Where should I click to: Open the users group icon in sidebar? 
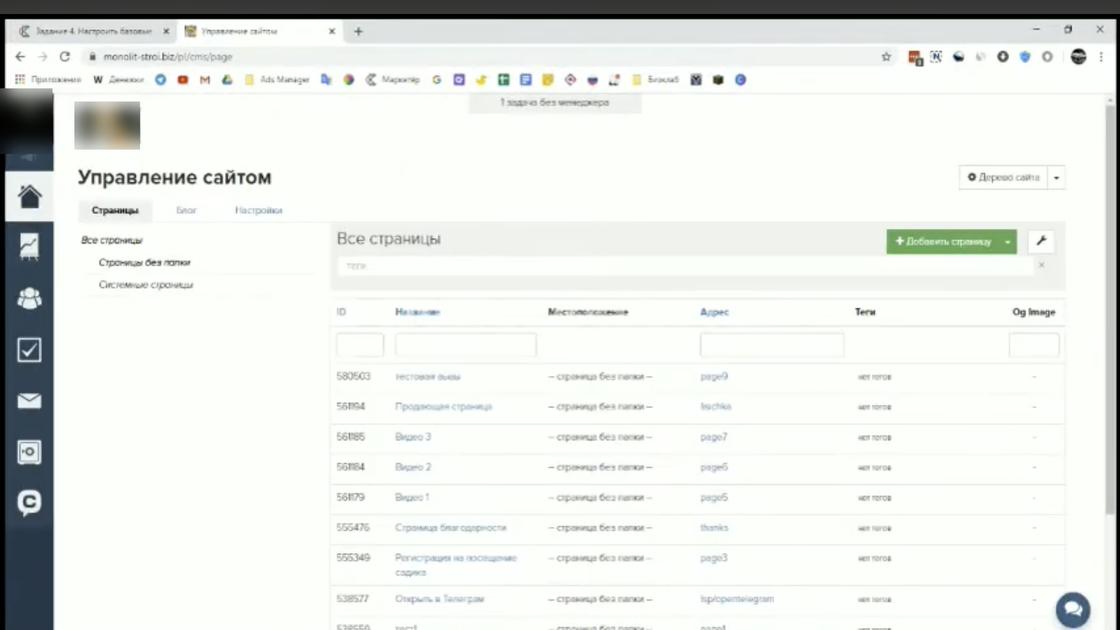pyautogui.click(x=29, y=298)
